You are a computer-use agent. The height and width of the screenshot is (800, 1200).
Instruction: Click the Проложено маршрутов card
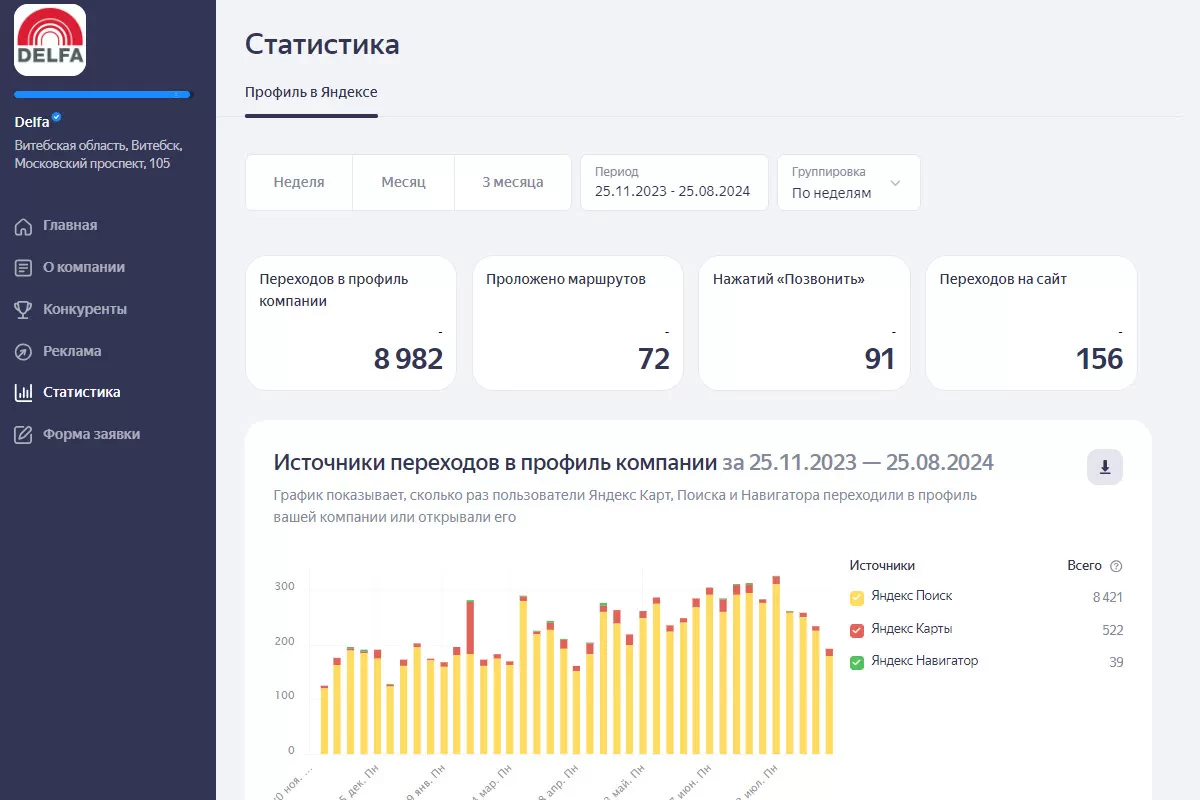click(x=578, y=323)
